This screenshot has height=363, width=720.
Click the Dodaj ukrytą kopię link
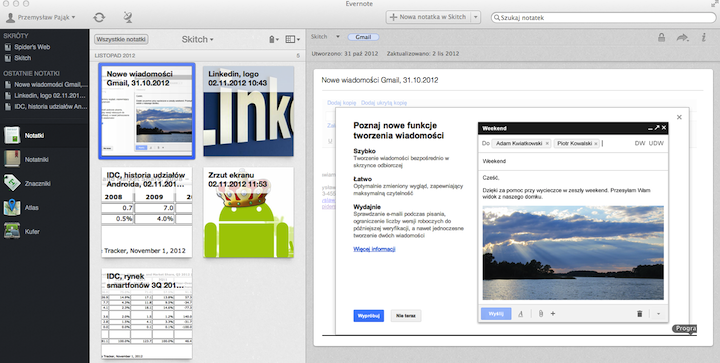pos(384,103)
